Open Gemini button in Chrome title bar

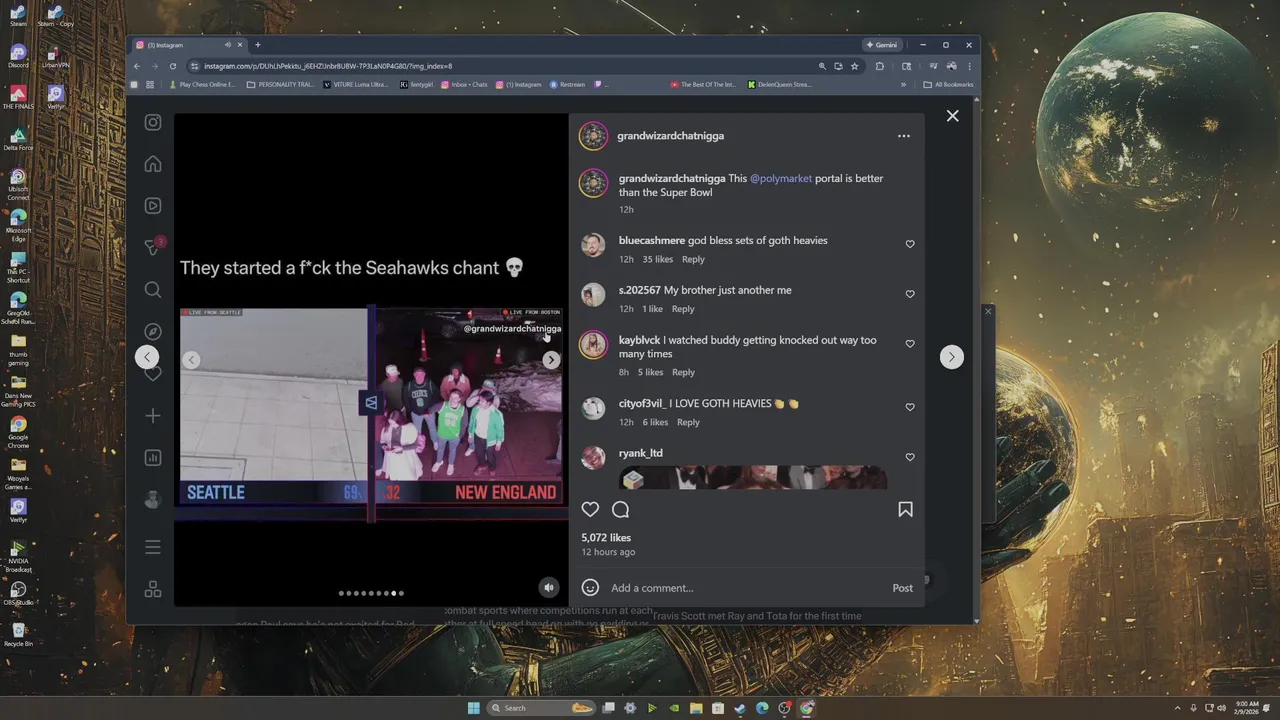[882, 45]
